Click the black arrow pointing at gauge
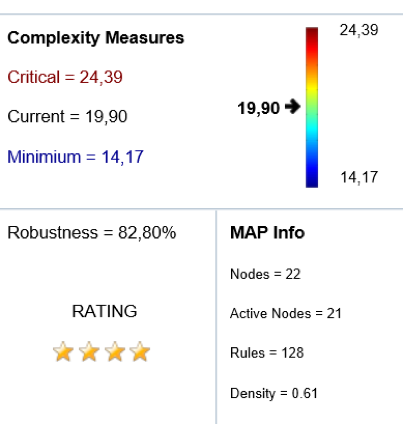 (293, 107)
